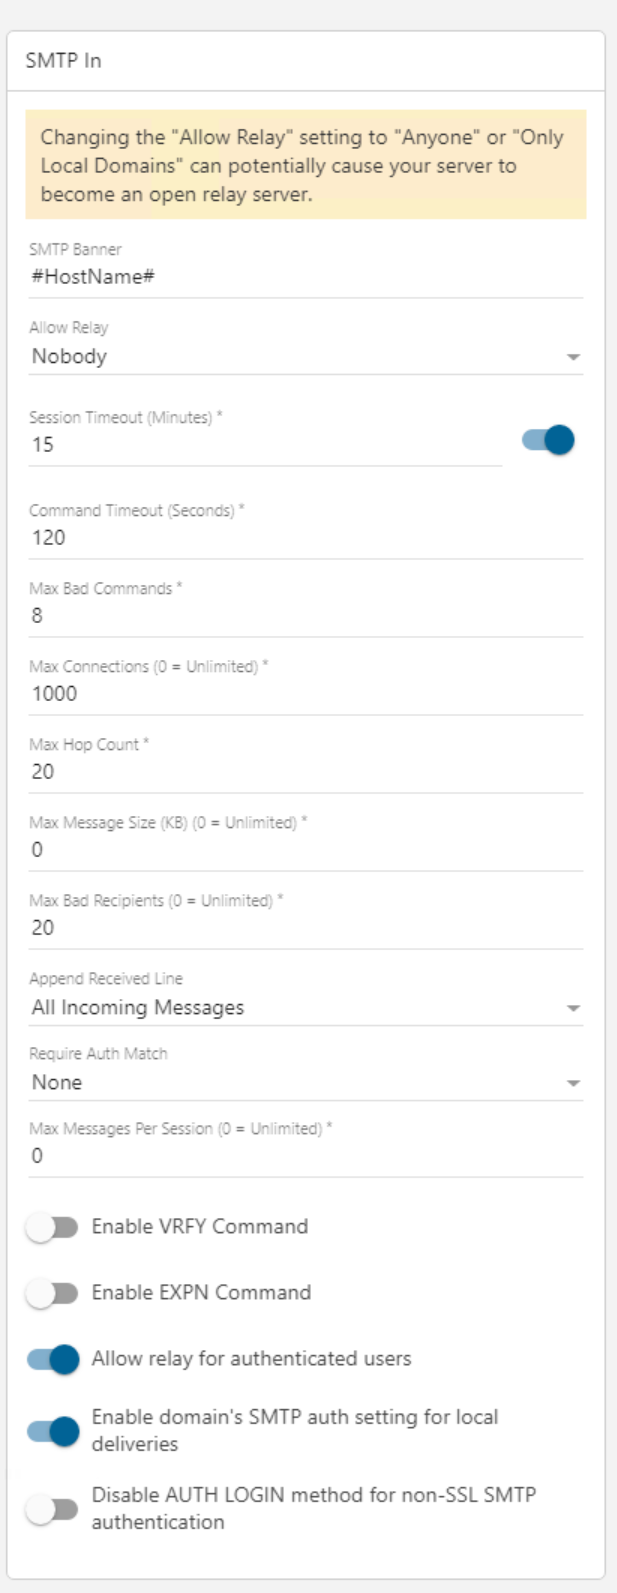This screenshot has height=1593, width=617.
Task: Enable Disable AUTH LOGIN for non-SSL toggle
Action: 52,1509
